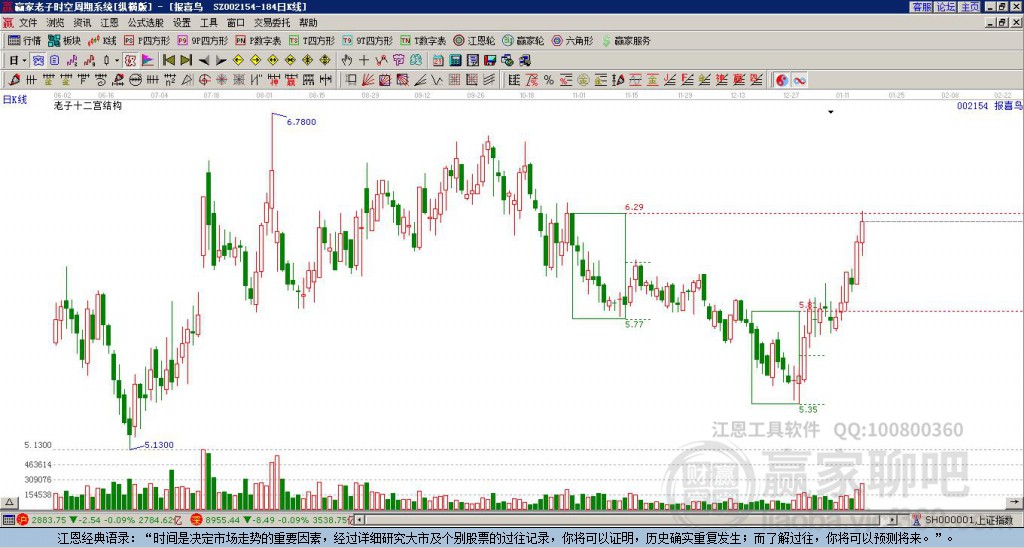Click right arrow of horizontal scrollbar
1024x548 pixels.
[x=893, y=520]
